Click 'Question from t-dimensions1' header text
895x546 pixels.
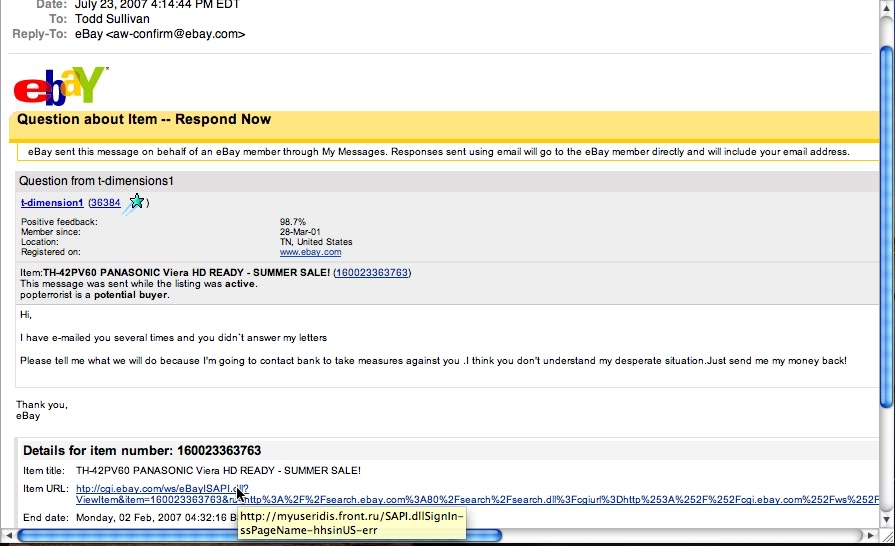96,181
